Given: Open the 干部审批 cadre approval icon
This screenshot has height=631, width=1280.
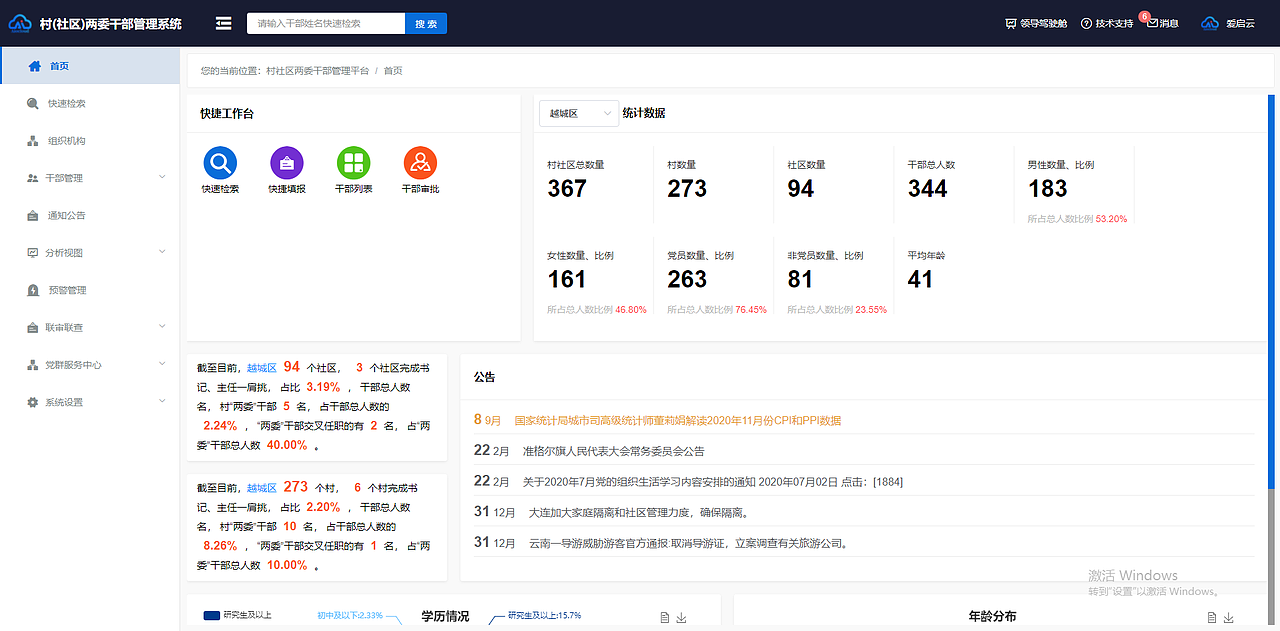Looking at the screenshot, I should [420, 163].
